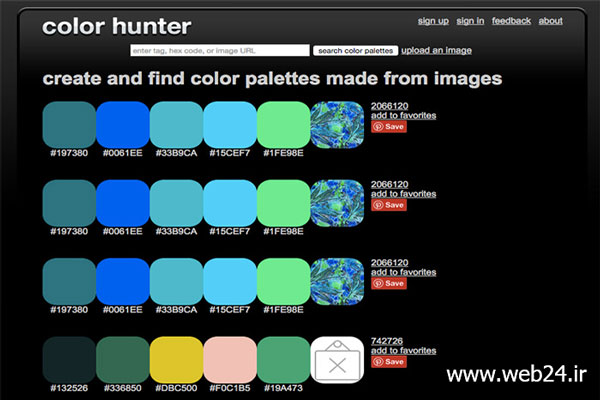Select the #F0C1B5 pink swatch
This screenshot has height=400, width=600.
click(230, 360)
